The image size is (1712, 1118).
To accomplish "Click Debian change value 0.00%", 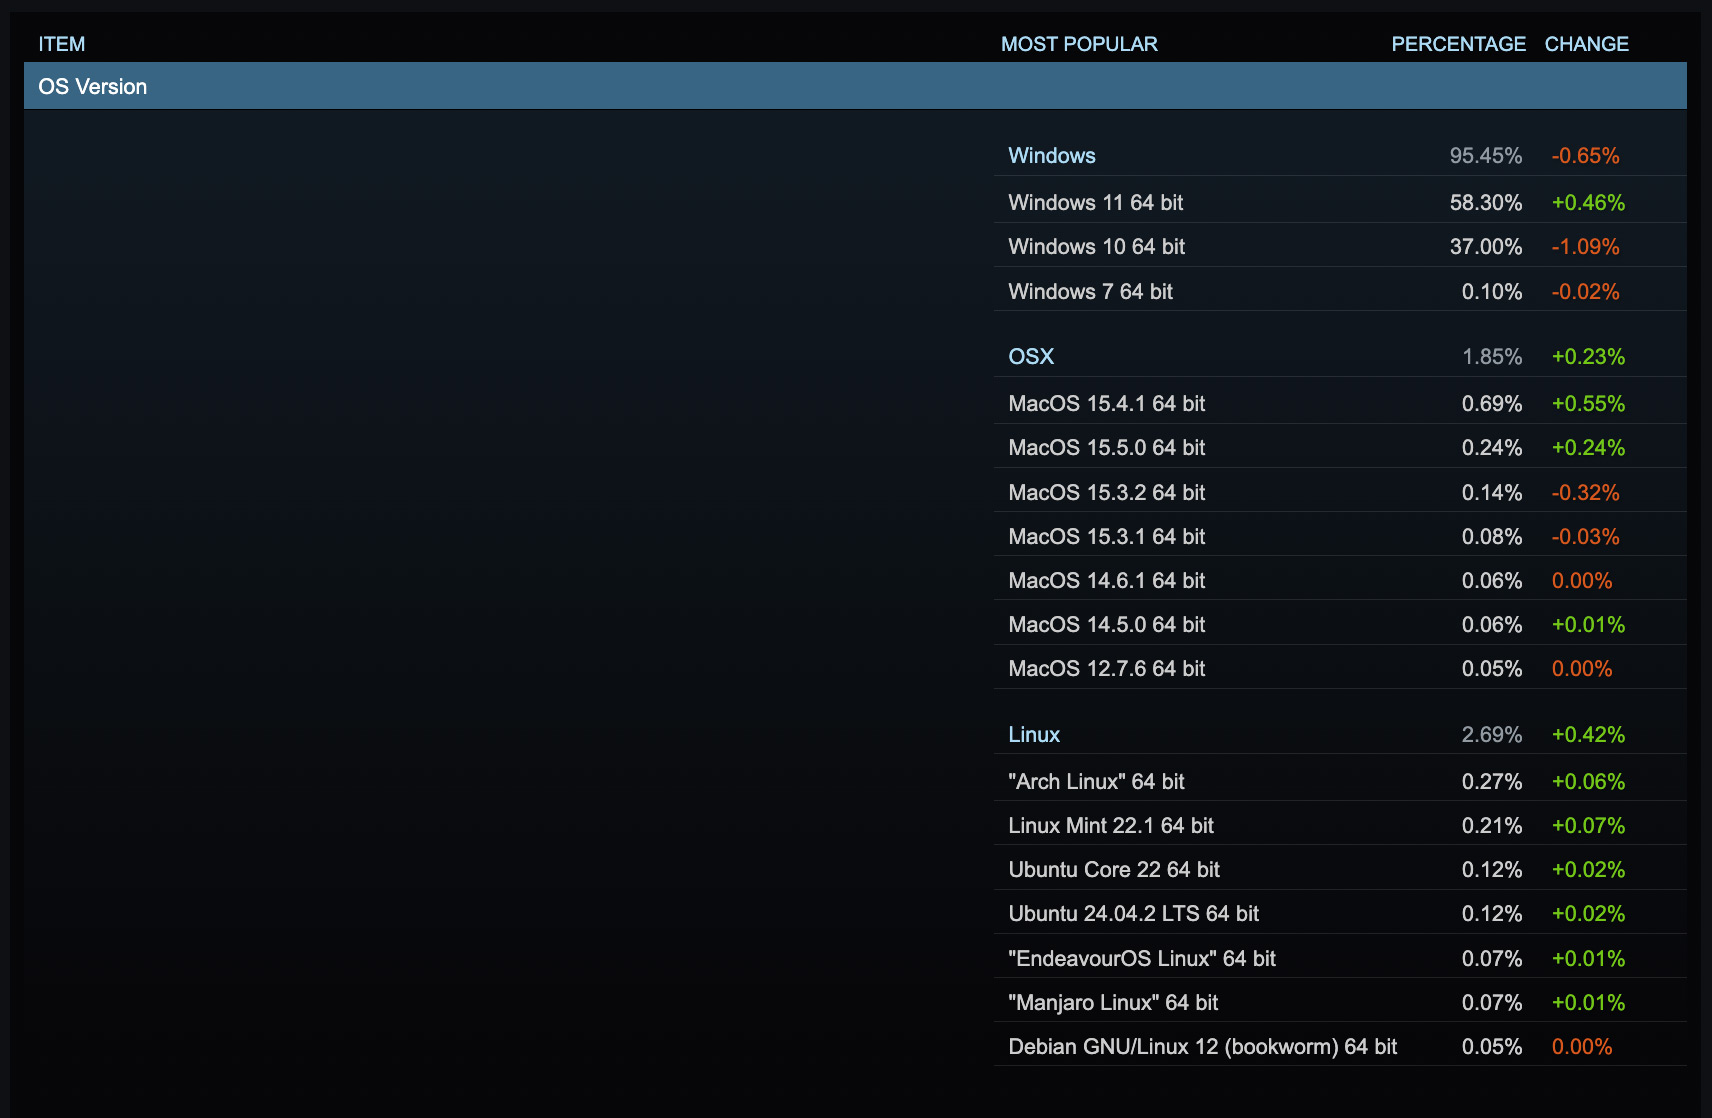I will pos(1582,1047).
